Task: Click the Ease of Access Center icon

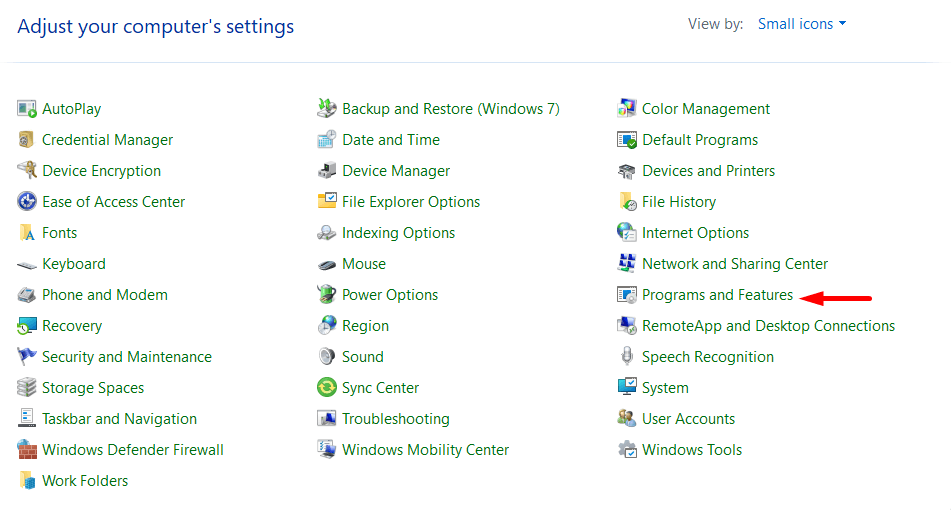Action: pos(27,202)
